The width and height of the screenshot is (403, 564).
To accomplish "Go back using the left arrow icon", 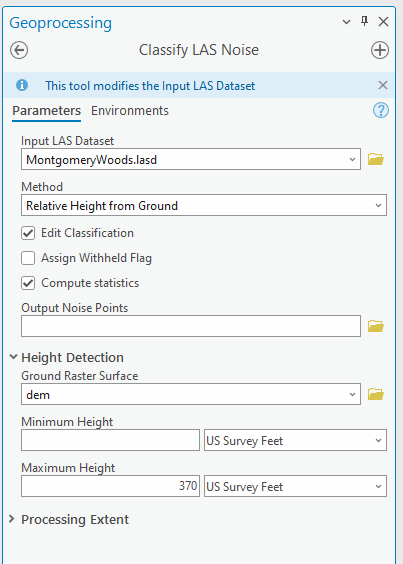I will 19,50.
